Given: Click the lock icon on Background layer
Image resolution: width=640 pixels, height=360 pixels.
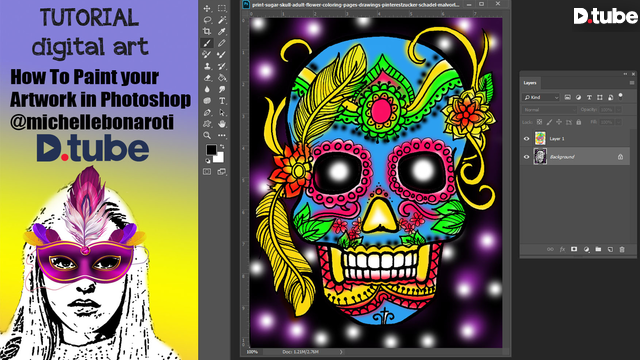Looking at the screenshot, I should [x=620, y=157].
